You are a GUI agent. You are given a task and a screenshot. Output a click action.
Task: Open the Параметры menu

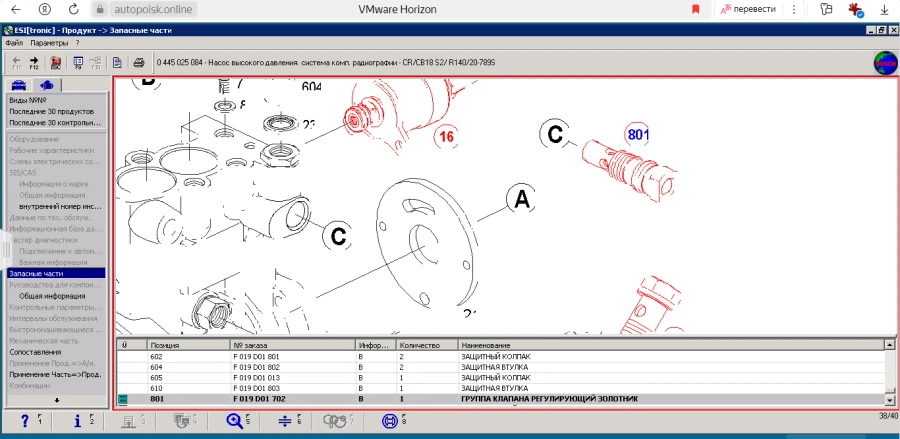coord(49,43)
